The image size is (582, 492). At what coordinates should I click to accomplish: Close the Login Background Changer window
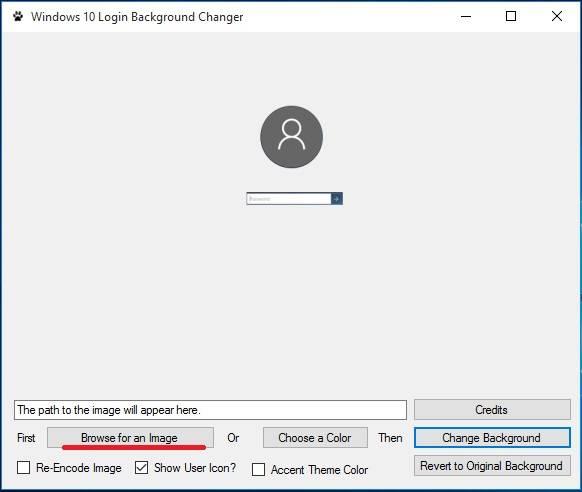tap(557, 16)
